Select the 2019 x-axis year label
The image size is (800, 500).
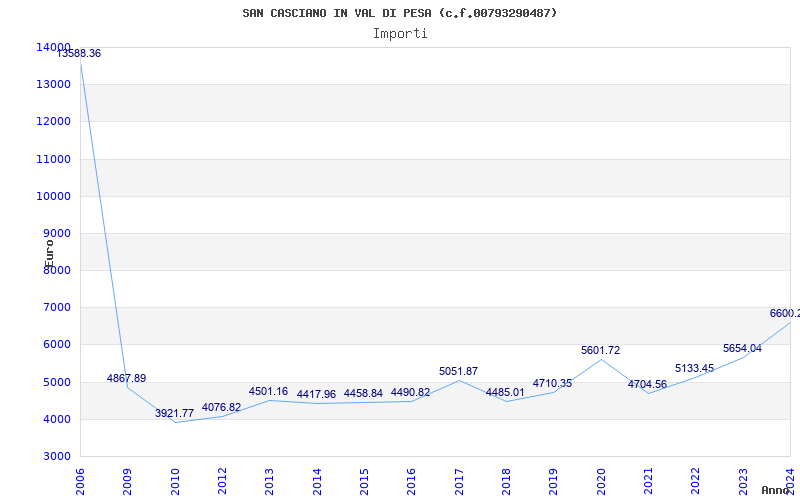554,482
